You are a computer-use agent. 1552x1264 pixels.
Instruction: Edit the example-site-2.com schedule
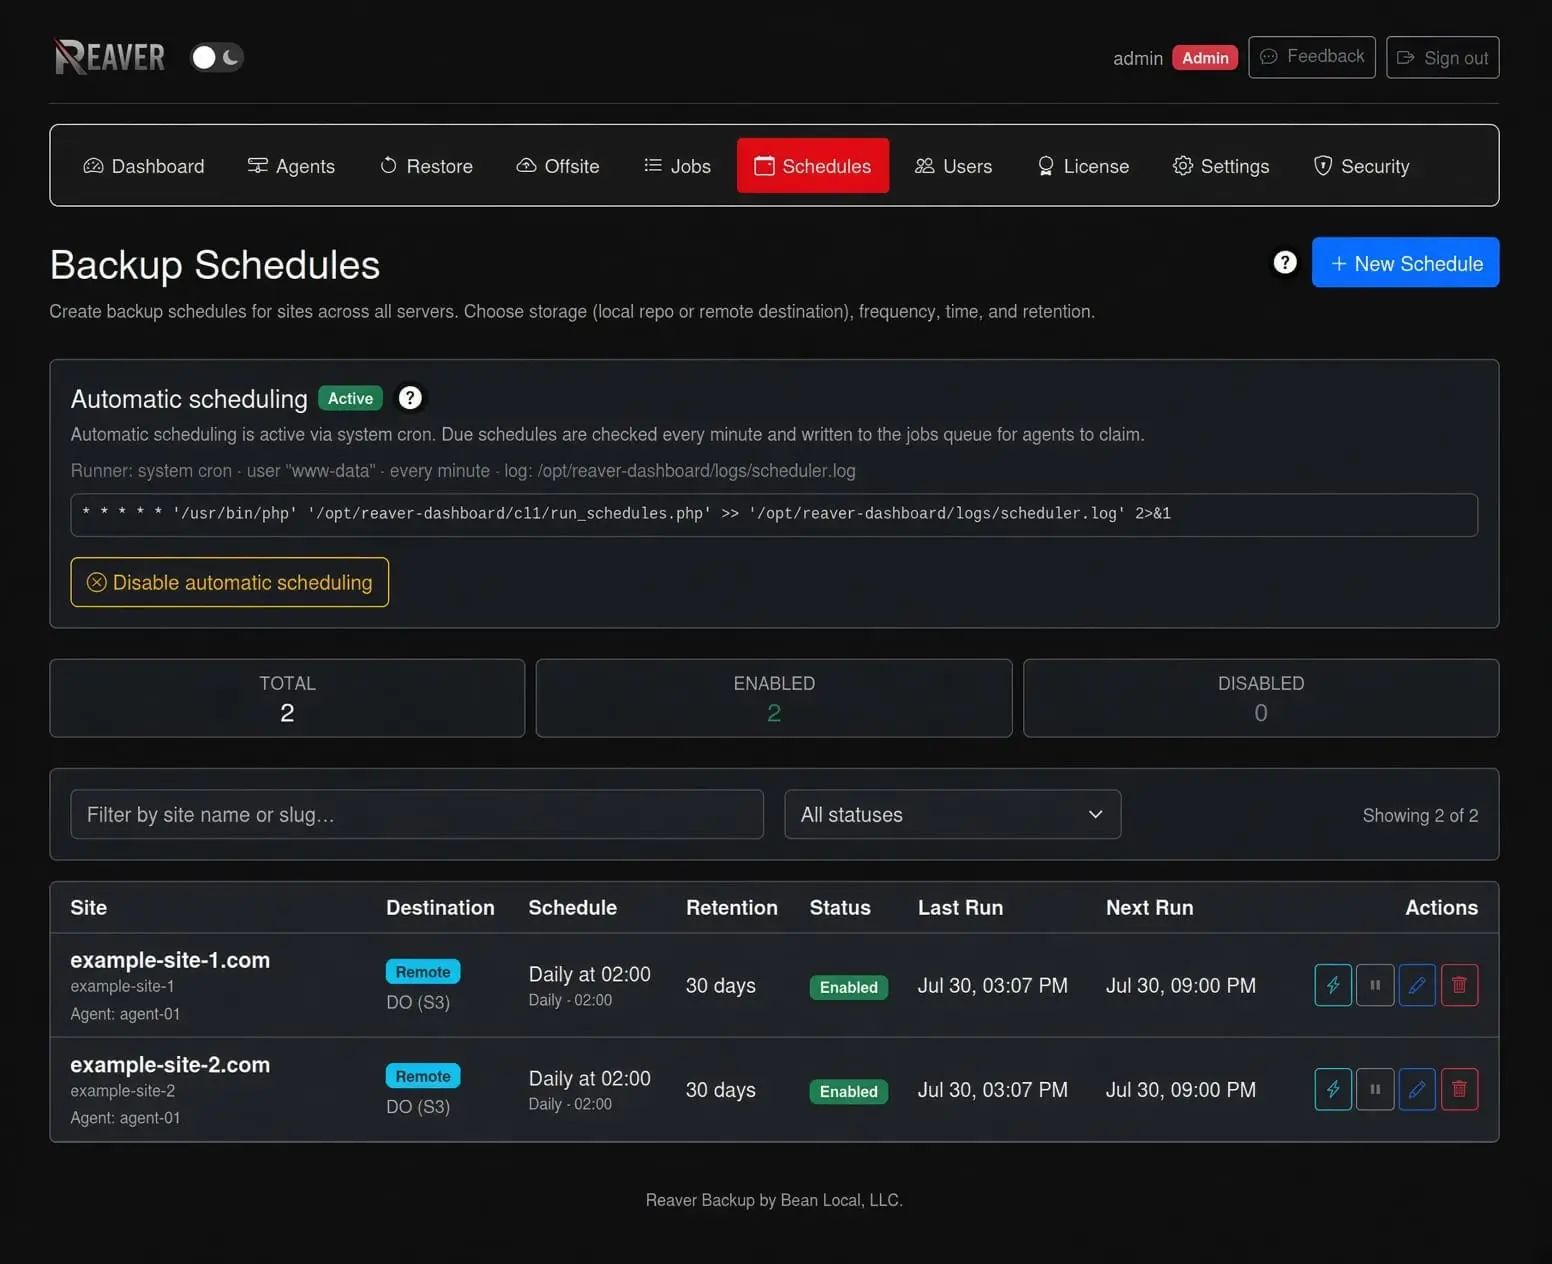pos(1417,1089)
